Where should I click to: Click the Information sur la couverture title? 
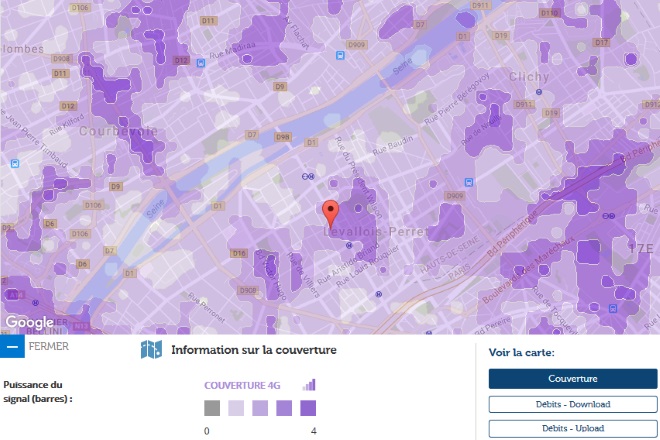[254, 350]
